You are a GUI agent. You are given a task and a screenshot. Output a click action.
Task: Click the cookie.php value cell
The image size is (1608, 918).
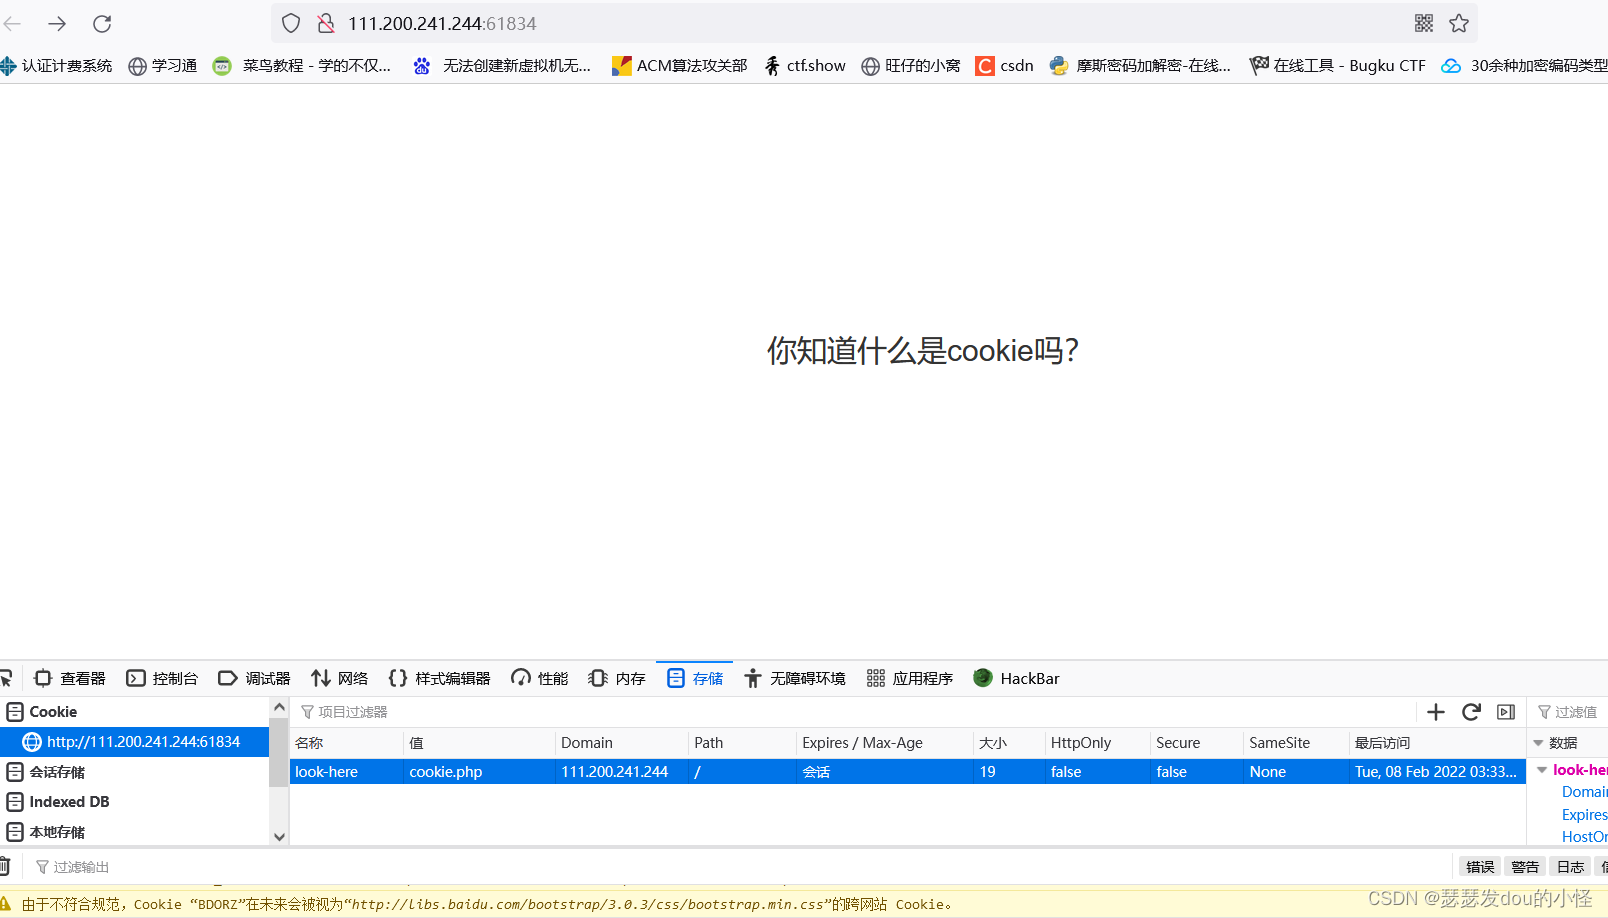479,772
